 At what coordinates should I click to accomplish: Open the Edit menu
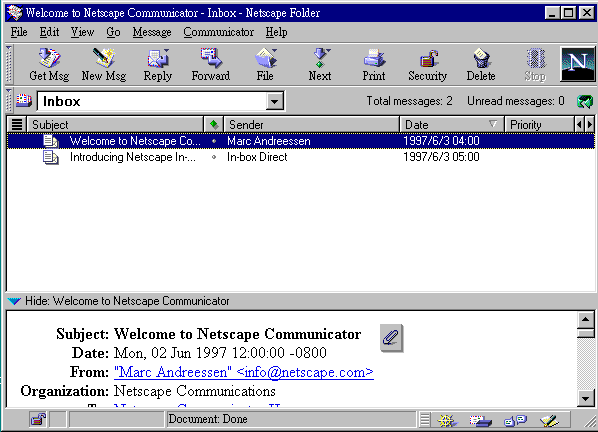[x=49, y=32]
